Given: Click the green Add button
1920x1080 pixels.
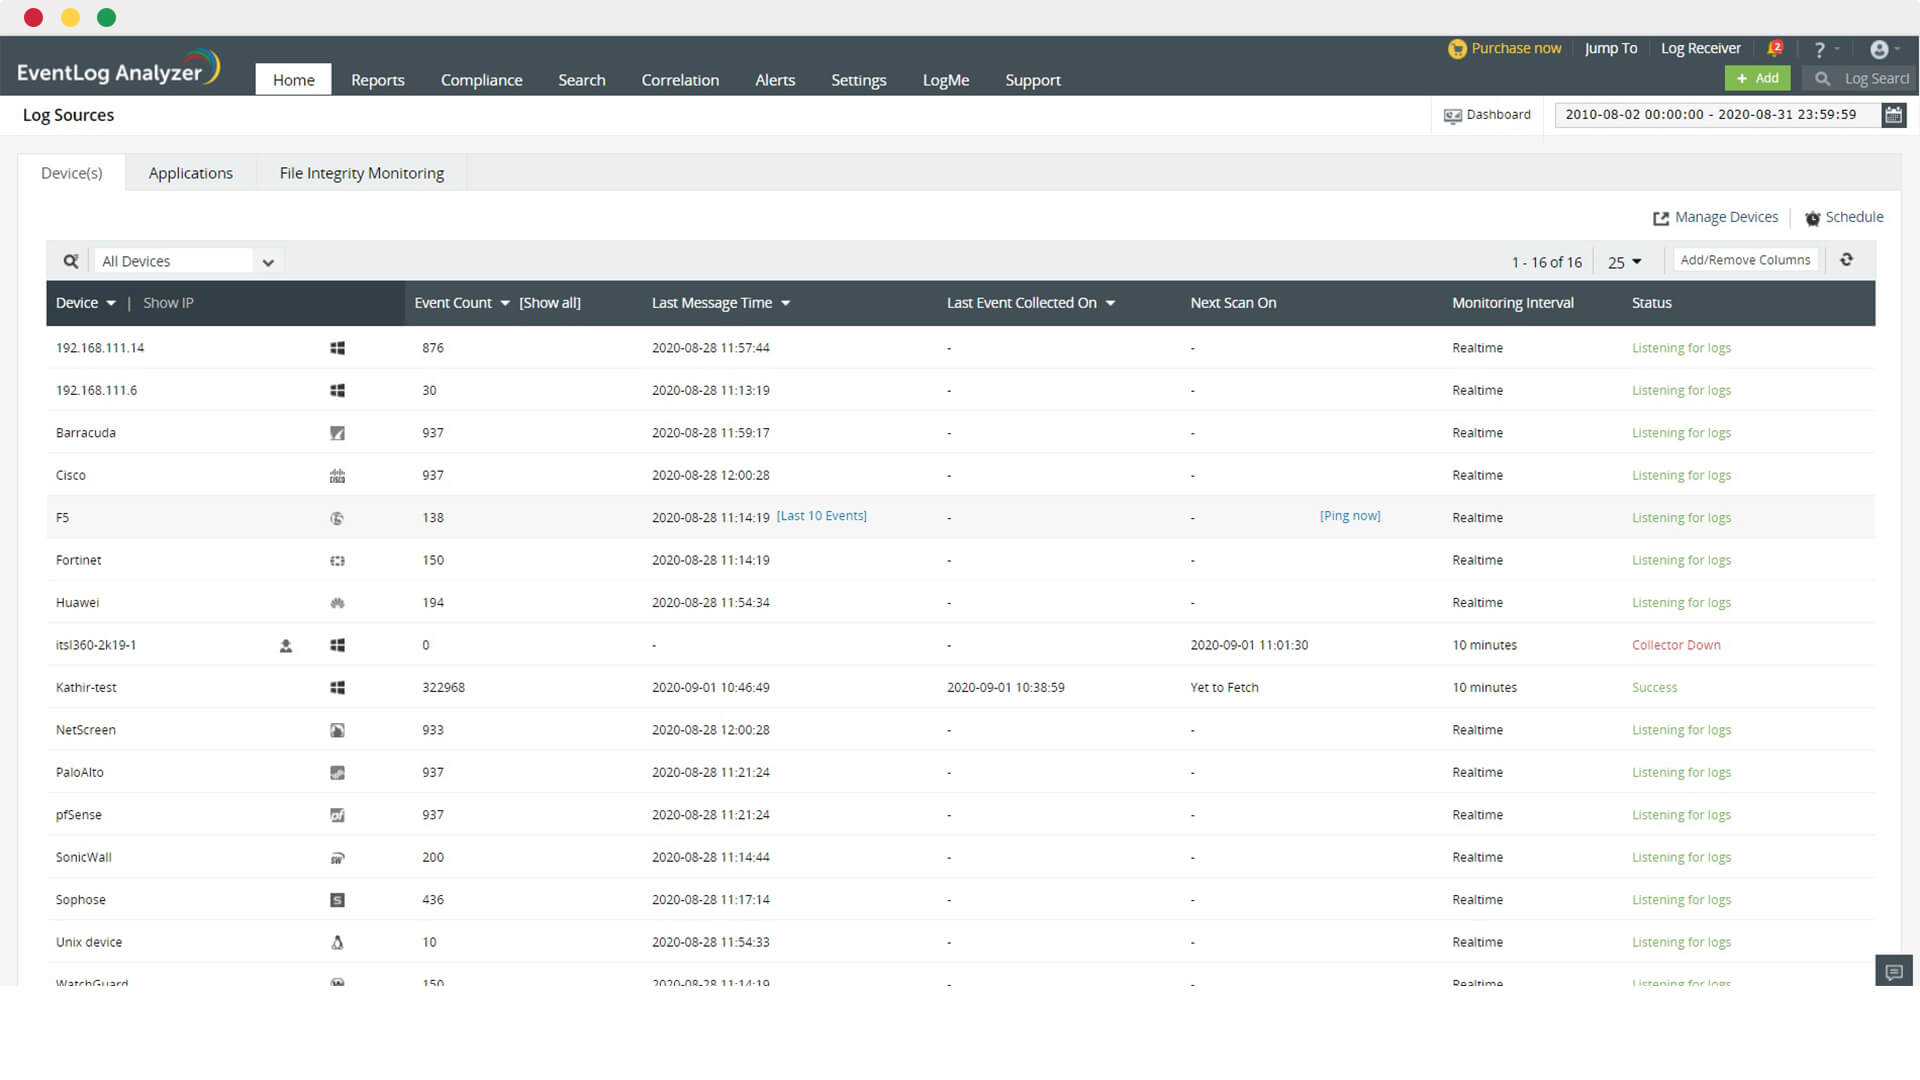Looking at the screenshot, I should (x=1757, y=78).
